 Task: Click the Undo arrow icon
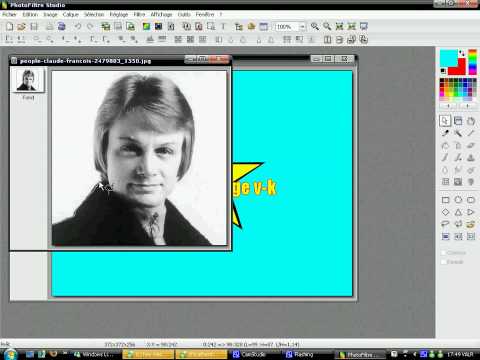click(78, 27)
